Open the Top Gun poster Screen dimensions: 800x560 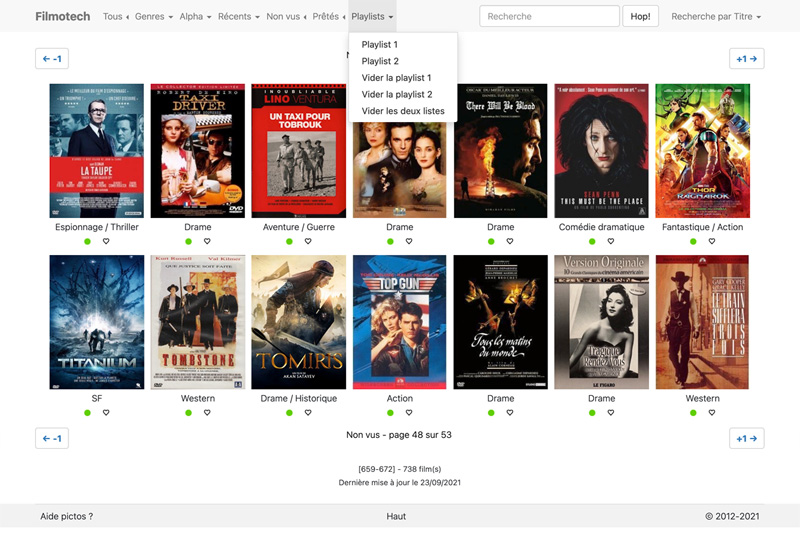click(x=399, y=322)
